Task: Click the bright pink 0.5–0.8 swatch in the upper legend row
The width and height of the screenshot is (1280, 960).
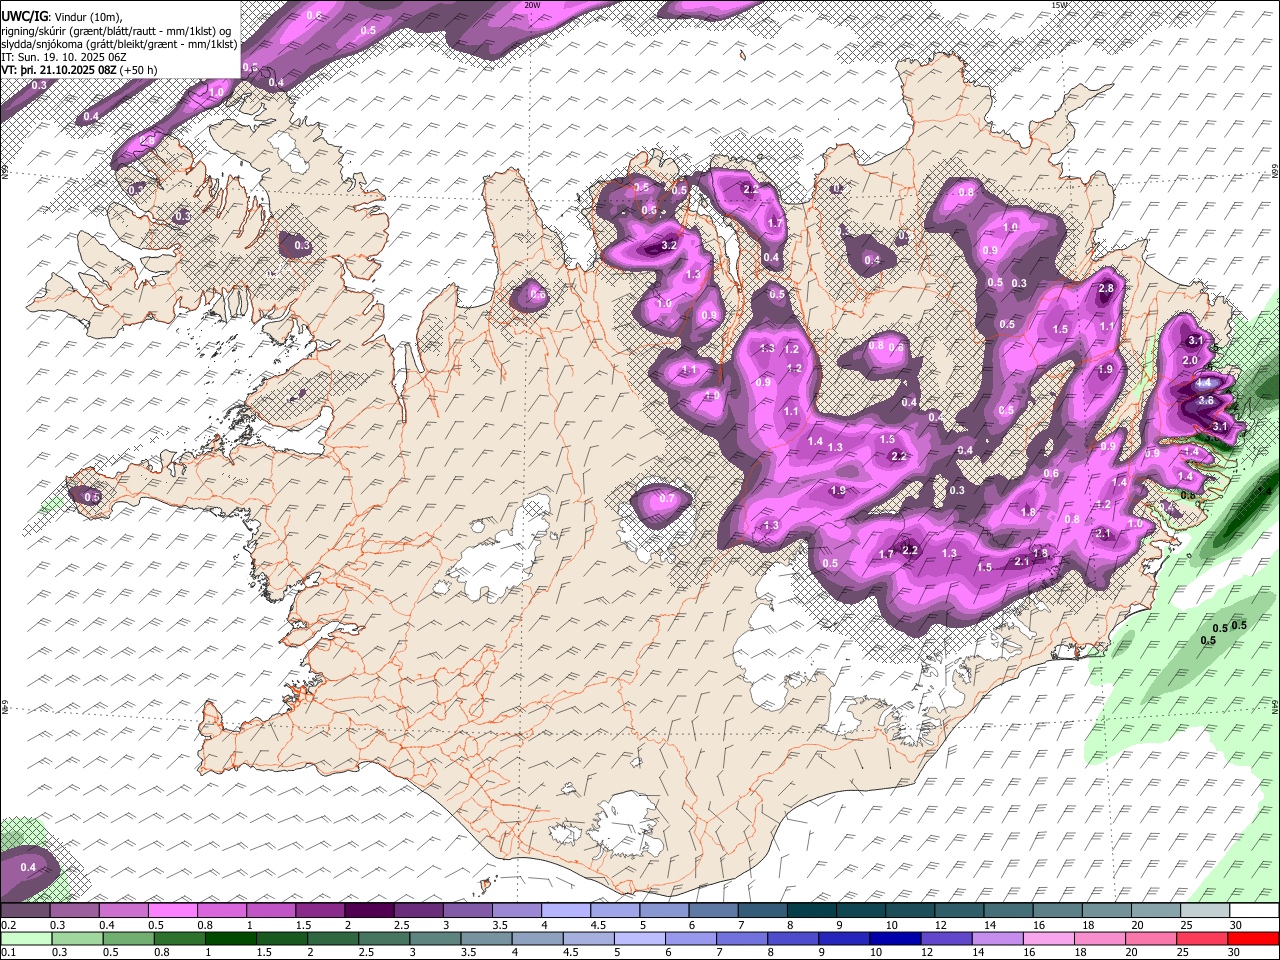Action: pyautogui.click(x=172, y=911)
